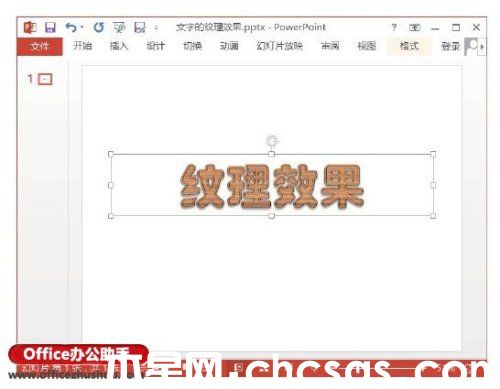Open the 审阅 (Review) tab
The height and width of the screenshot is (389, 500).
[x=330, y=46]
